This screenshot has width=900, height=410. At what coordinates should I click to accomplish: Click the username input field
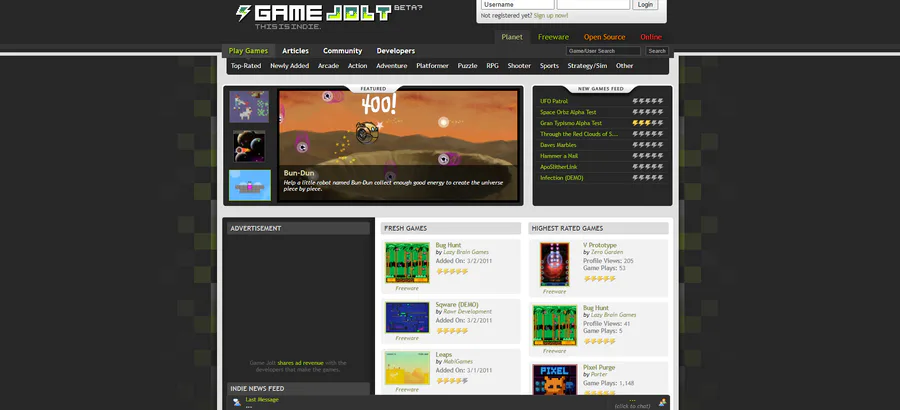coord(517,5)
